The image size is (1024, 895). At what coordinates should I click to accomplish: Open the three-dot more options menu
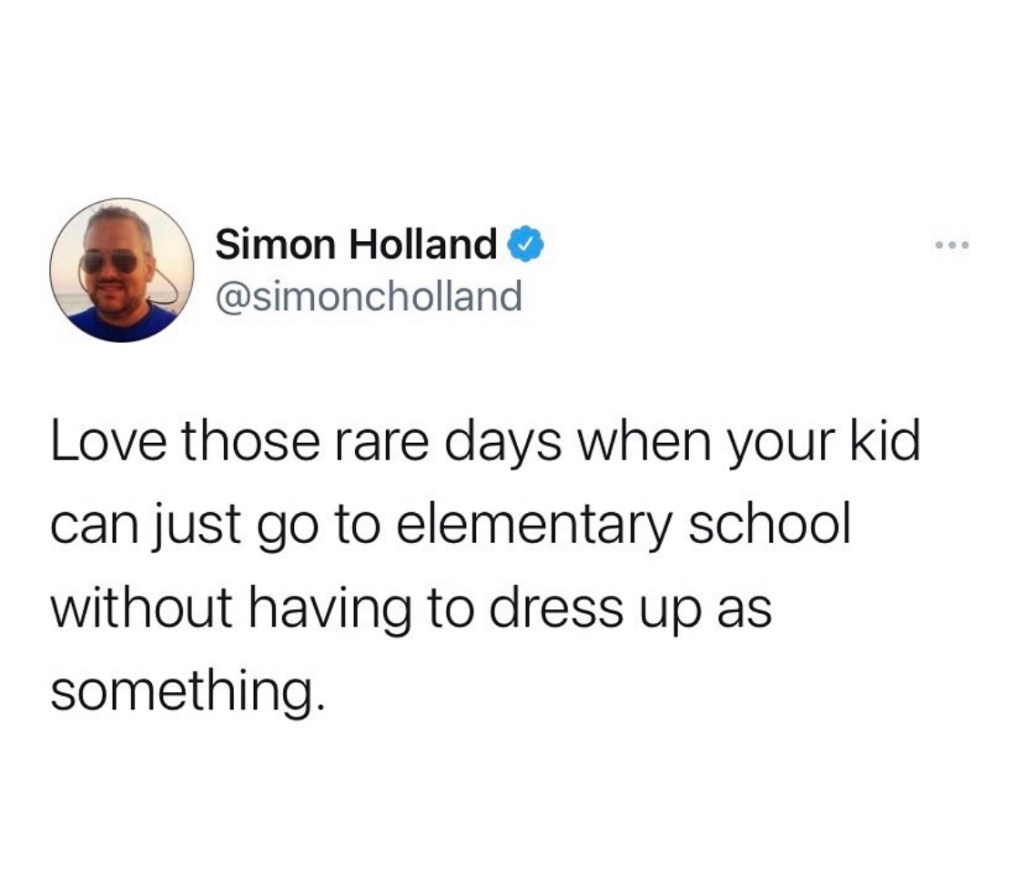952,246
